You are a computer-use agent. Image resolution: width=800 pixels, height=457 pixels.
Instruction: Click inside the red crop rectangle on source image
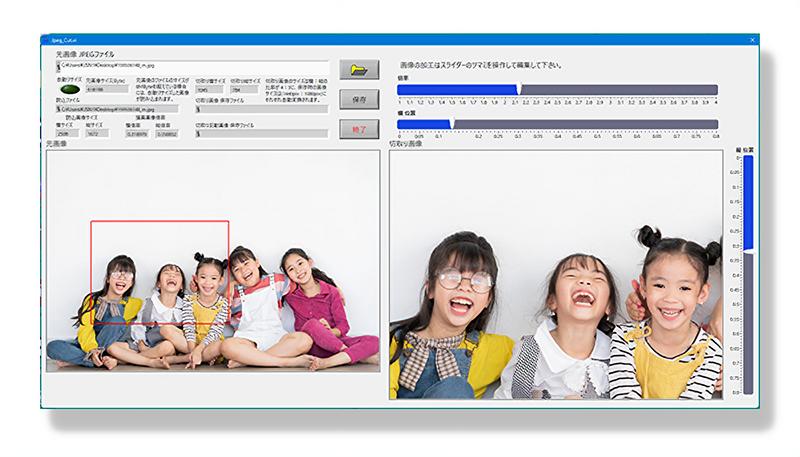(160, 272)
